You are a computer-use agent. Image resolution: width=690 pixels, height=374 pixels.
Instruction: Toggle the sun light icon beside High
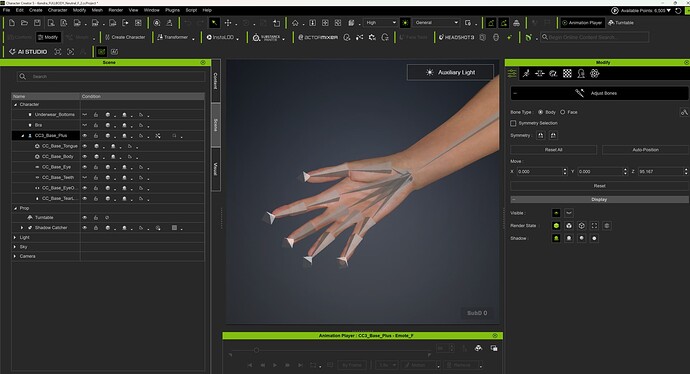click(405, 22)
